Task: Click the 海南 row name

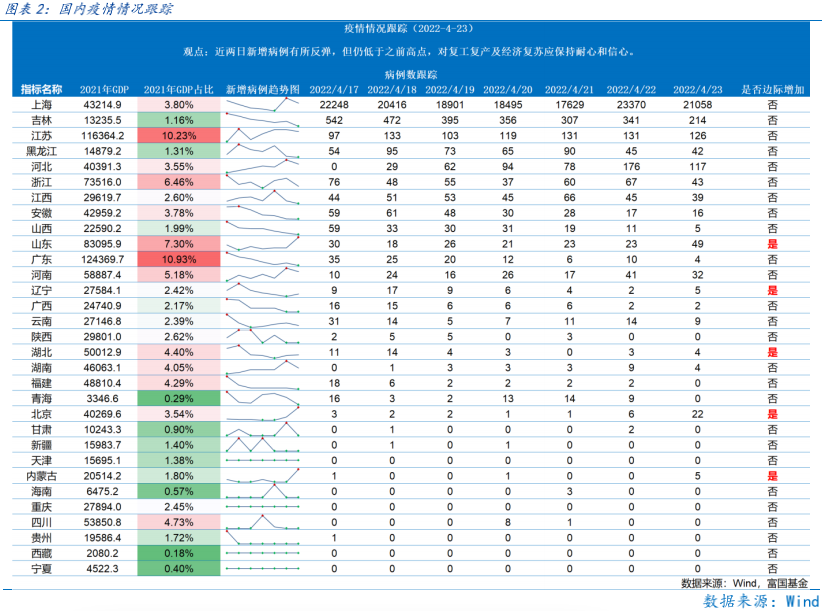Action: (x=41, y=491)
